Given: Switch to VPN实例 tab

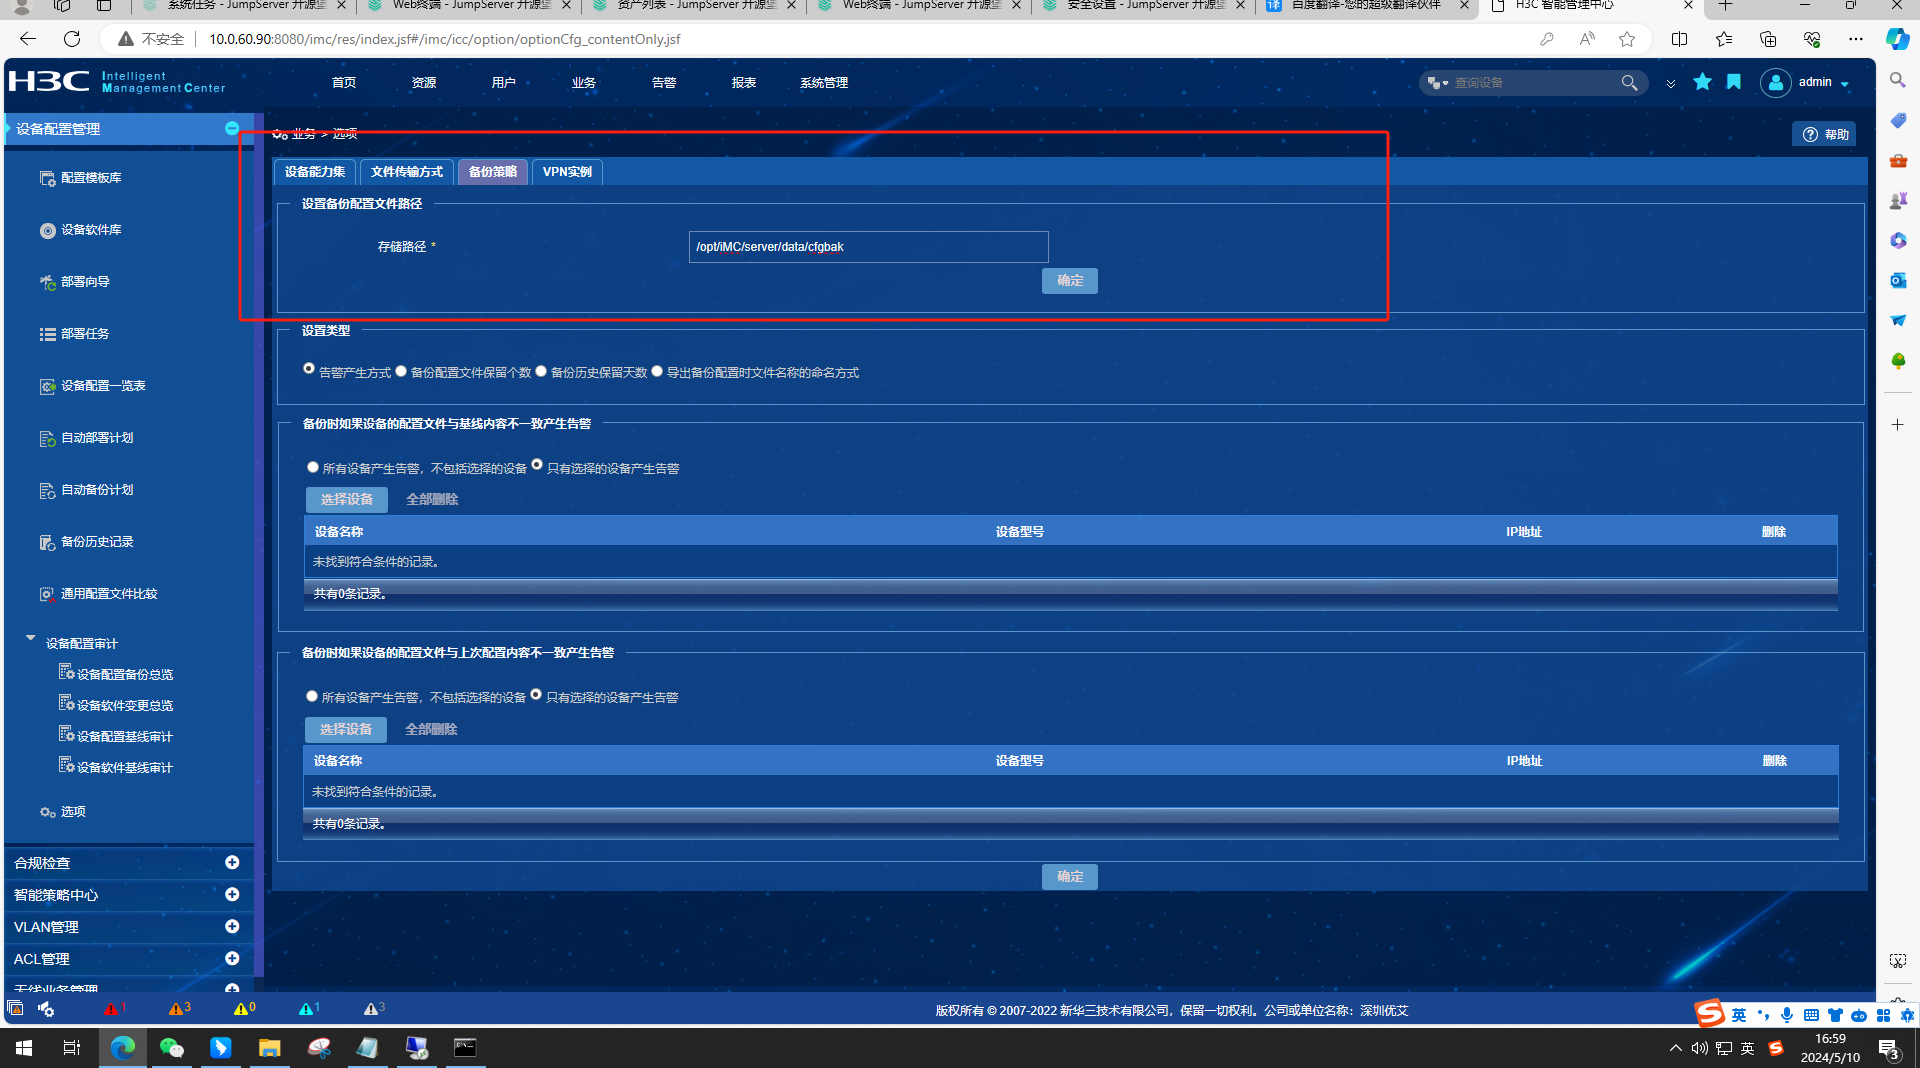Looking at the screenshot, I should pos(567,172).
